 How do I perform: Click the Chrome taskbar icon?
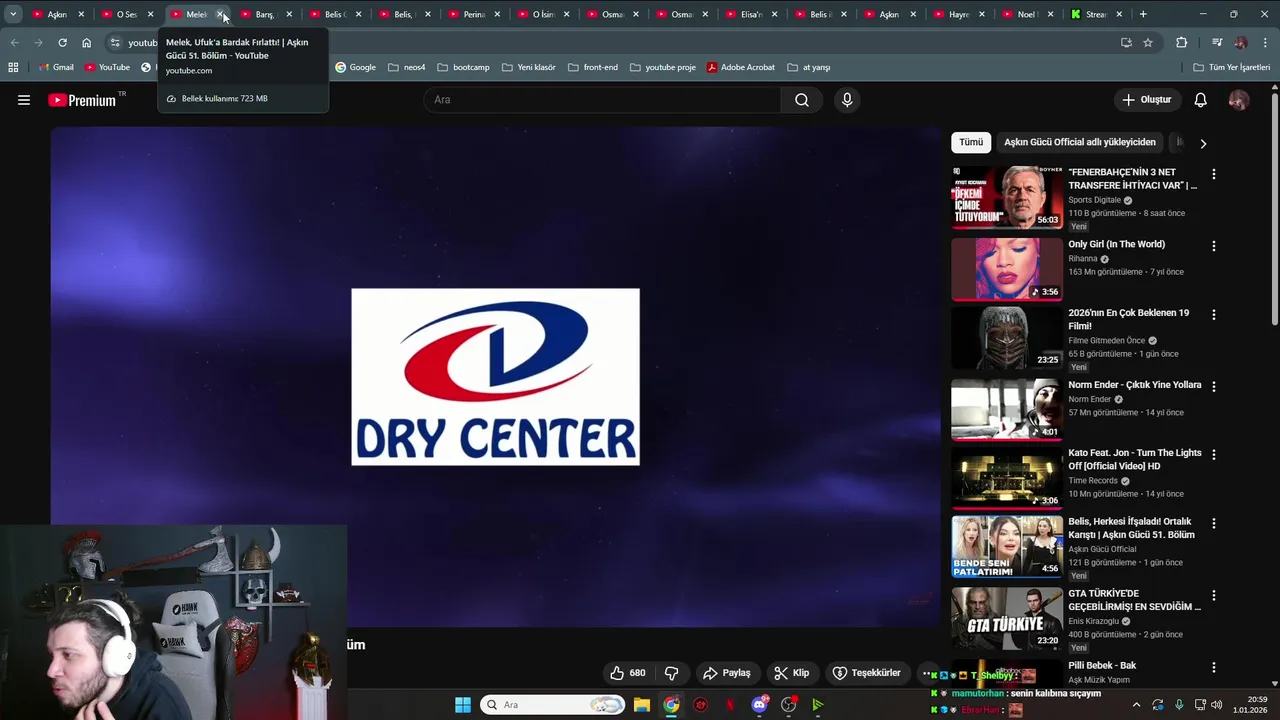pos(671,705)
